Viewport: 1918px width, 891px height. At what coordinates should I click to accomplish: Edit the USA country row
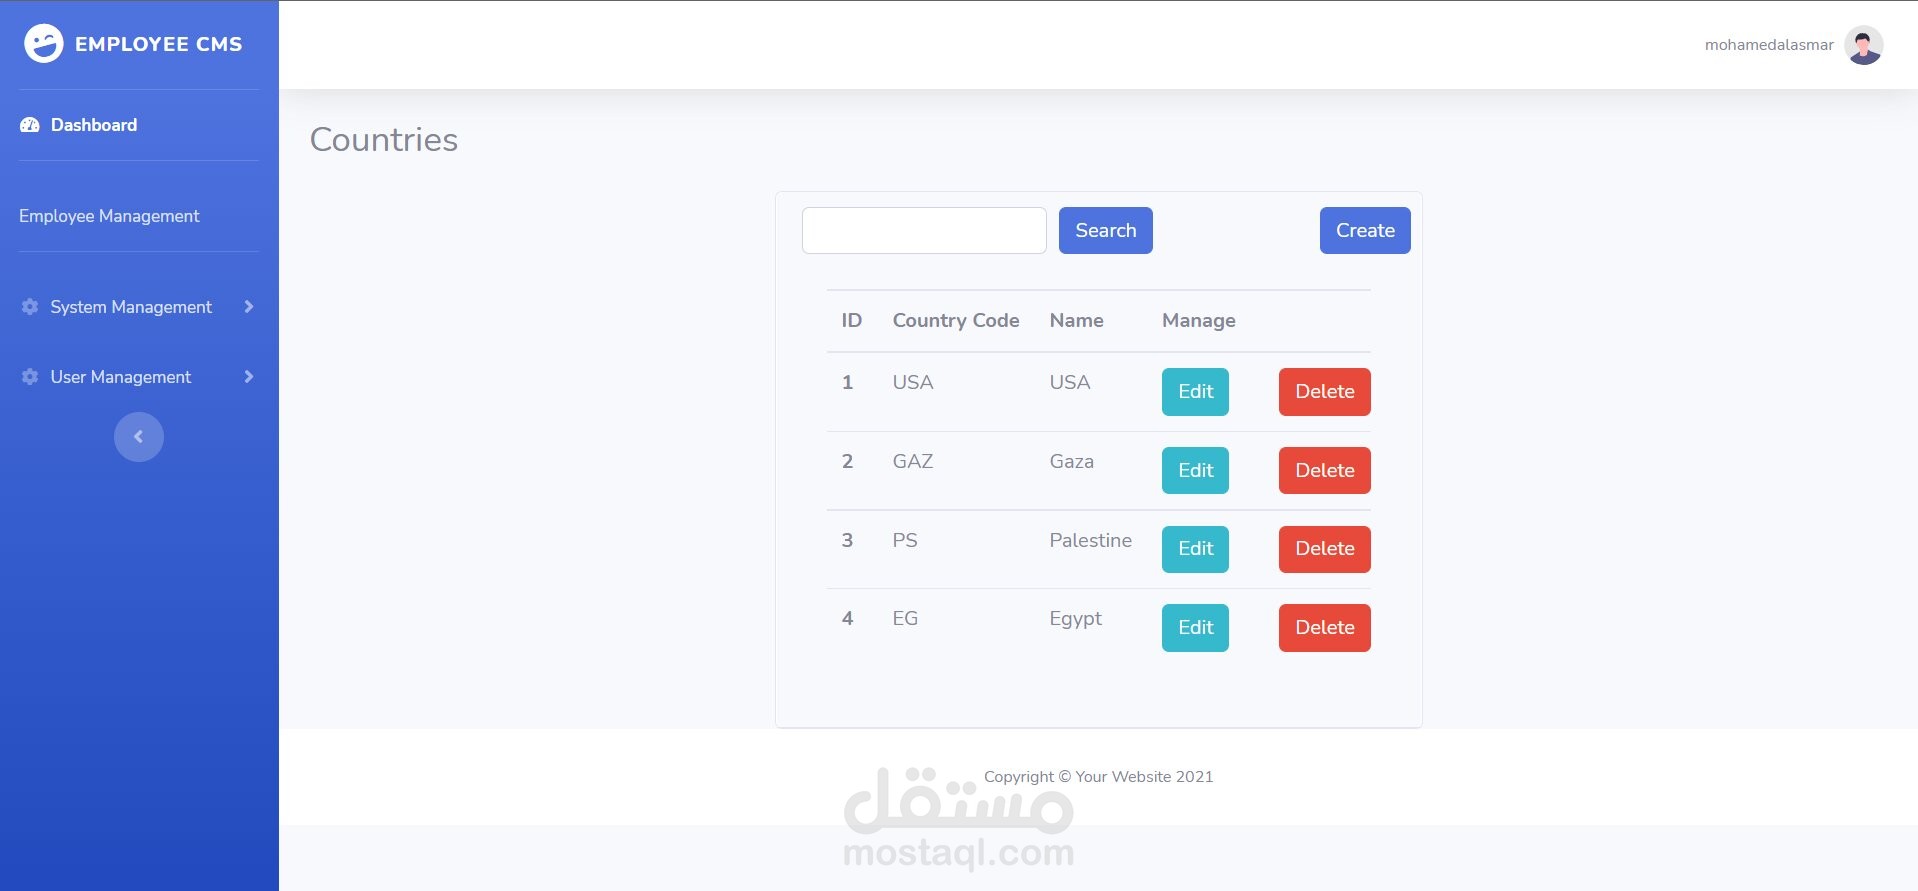coord(1195,392)
